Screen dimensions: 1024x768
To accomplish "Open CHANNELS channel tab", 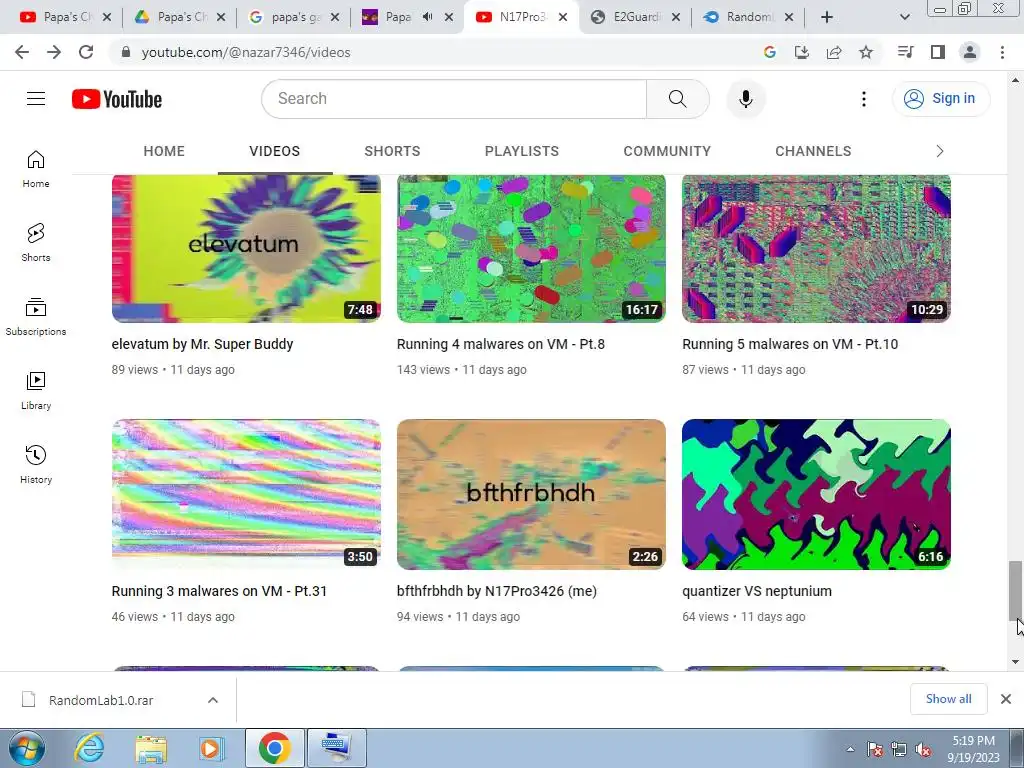I will (813, 151).
